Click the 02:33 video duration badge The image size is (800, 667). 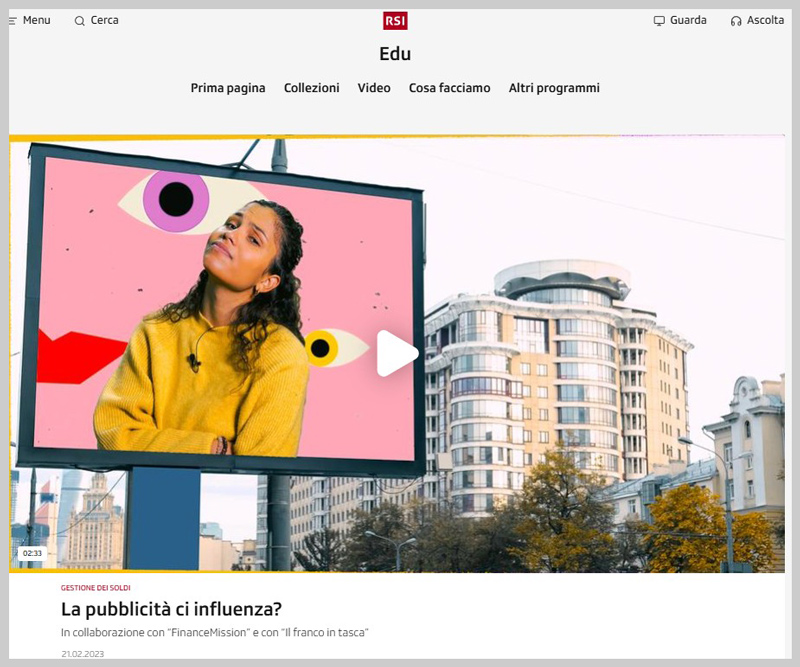tap(32, 553)
